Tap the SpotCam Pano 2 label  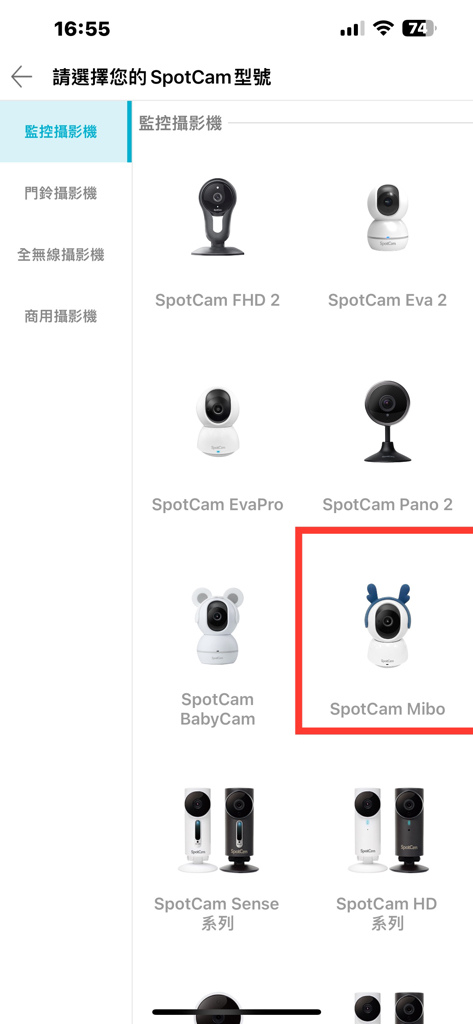click(387, 505)
